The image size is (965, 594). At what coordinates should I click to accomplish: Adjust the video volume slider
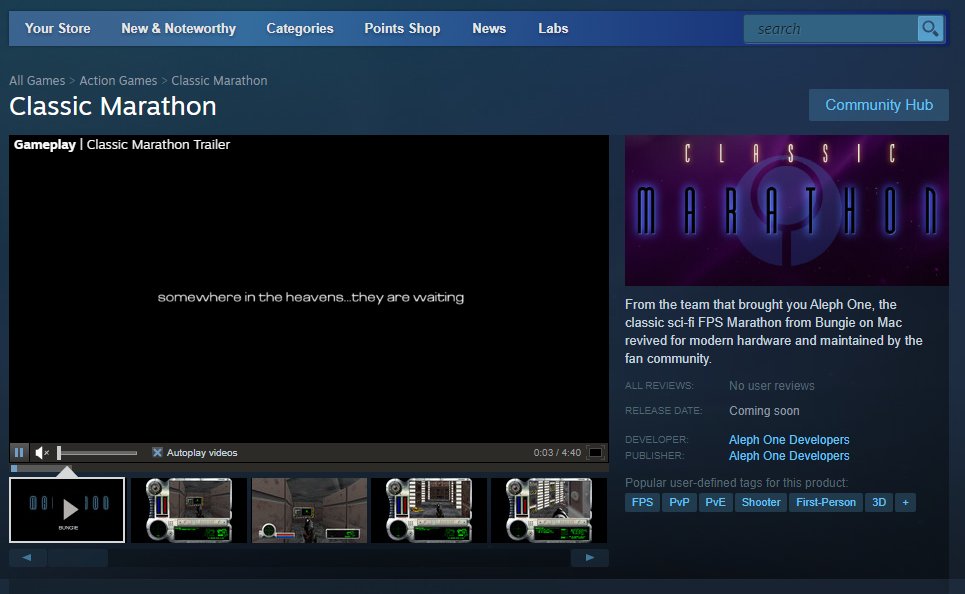(x=97, y=453)
